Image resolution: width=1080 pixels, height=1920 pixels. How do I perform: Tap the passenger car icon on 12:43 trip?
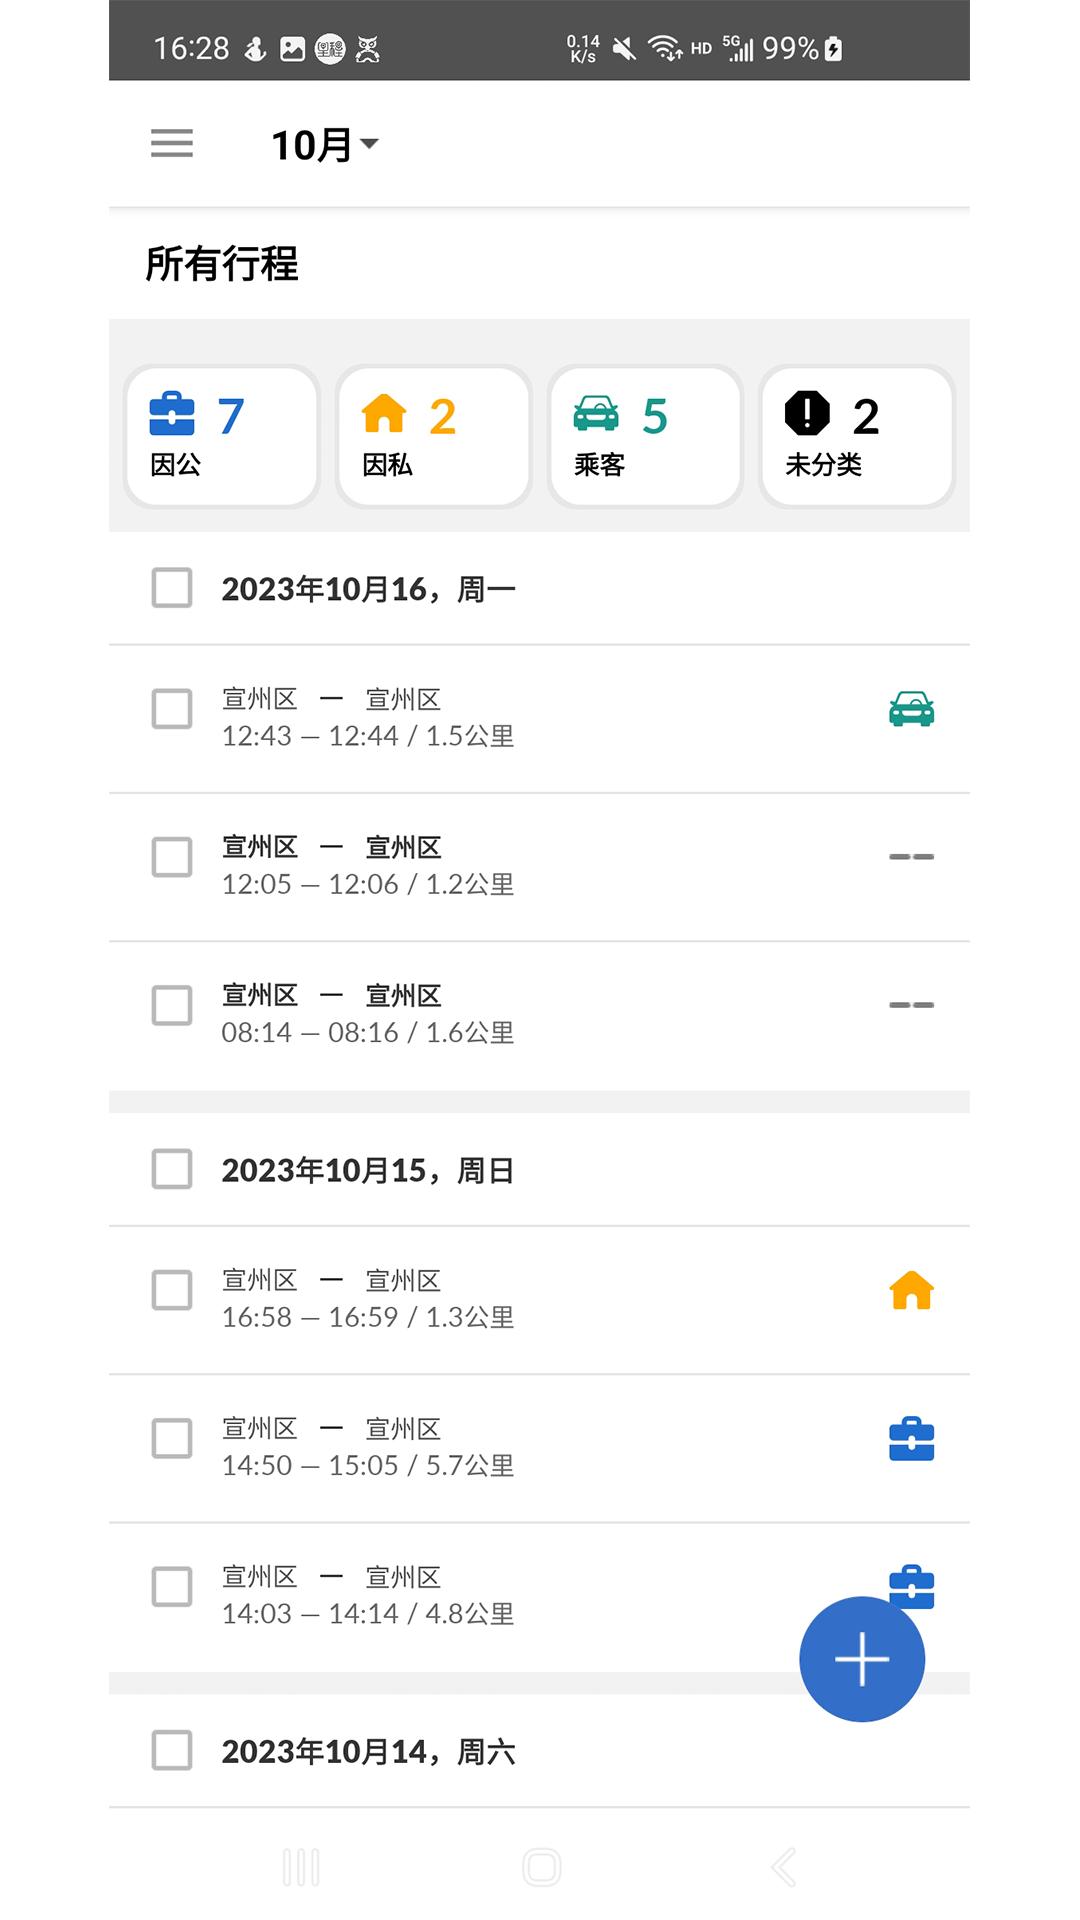tap(911, 709)
